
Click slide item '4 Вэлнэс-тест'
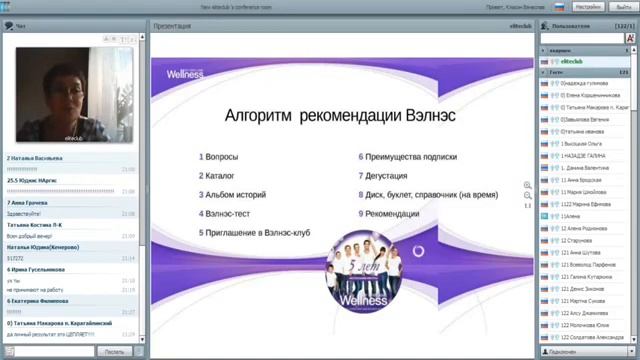[x=224, y=214]
